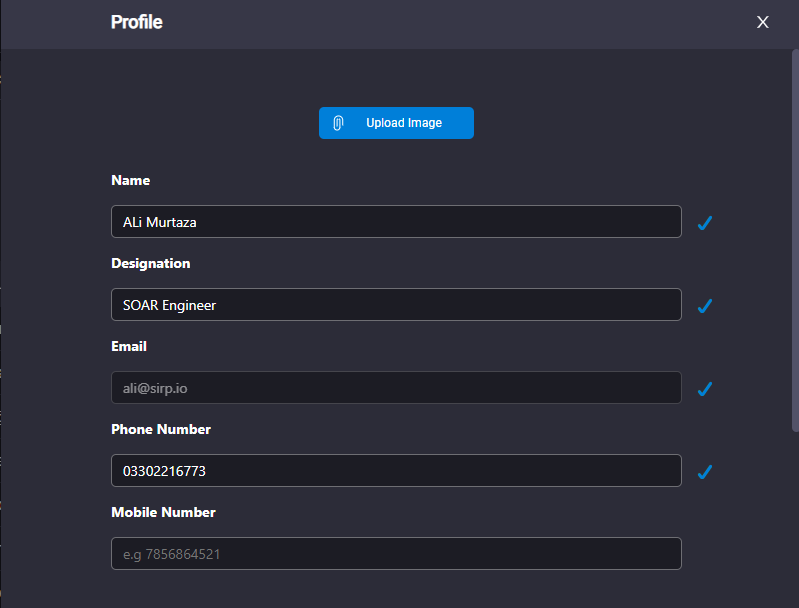Click the scrollbar track below the thumb
Viewport: 799px width, 608px height.
795,520
